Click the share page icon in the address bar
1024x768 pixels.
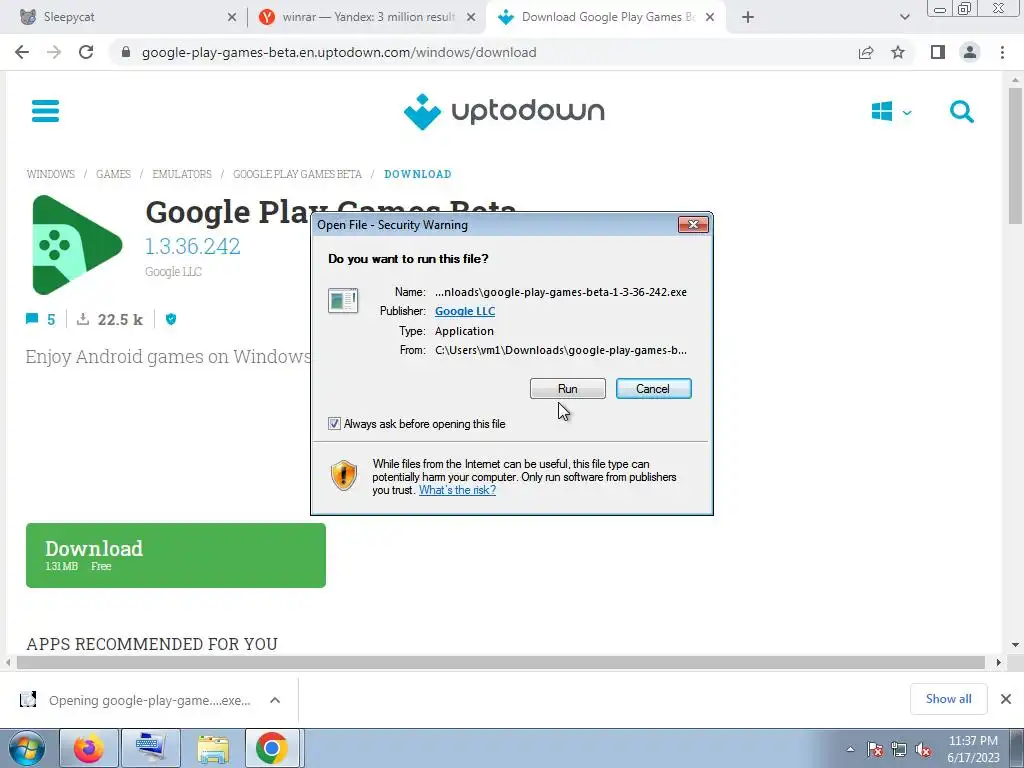(x=866, y=52)
